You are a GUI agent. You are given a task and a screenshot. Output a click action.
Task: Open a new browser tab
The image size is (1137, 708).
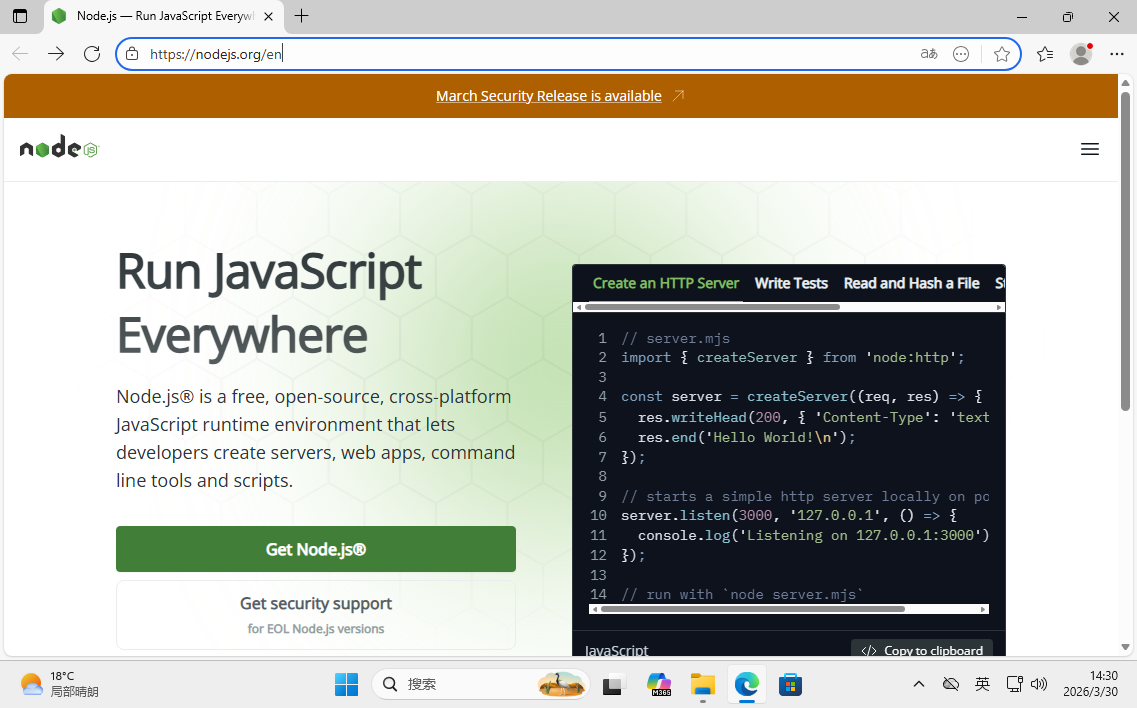[x=302, y=16]
